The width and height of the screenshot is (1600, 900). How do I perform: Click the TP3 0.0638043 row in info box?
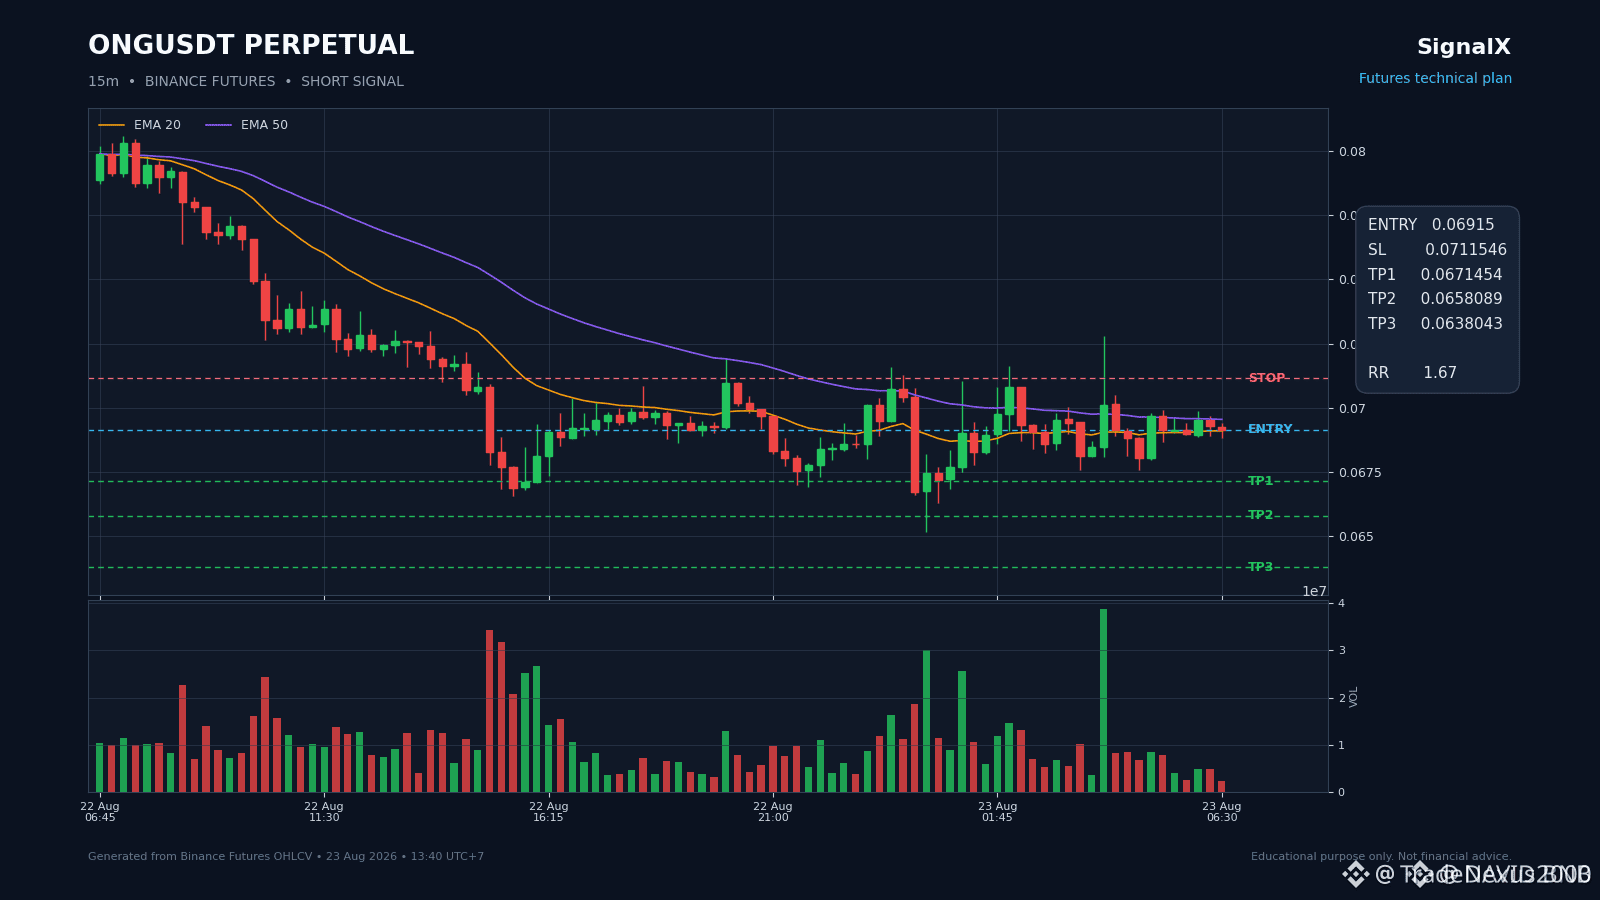(x=1435, y=324)
